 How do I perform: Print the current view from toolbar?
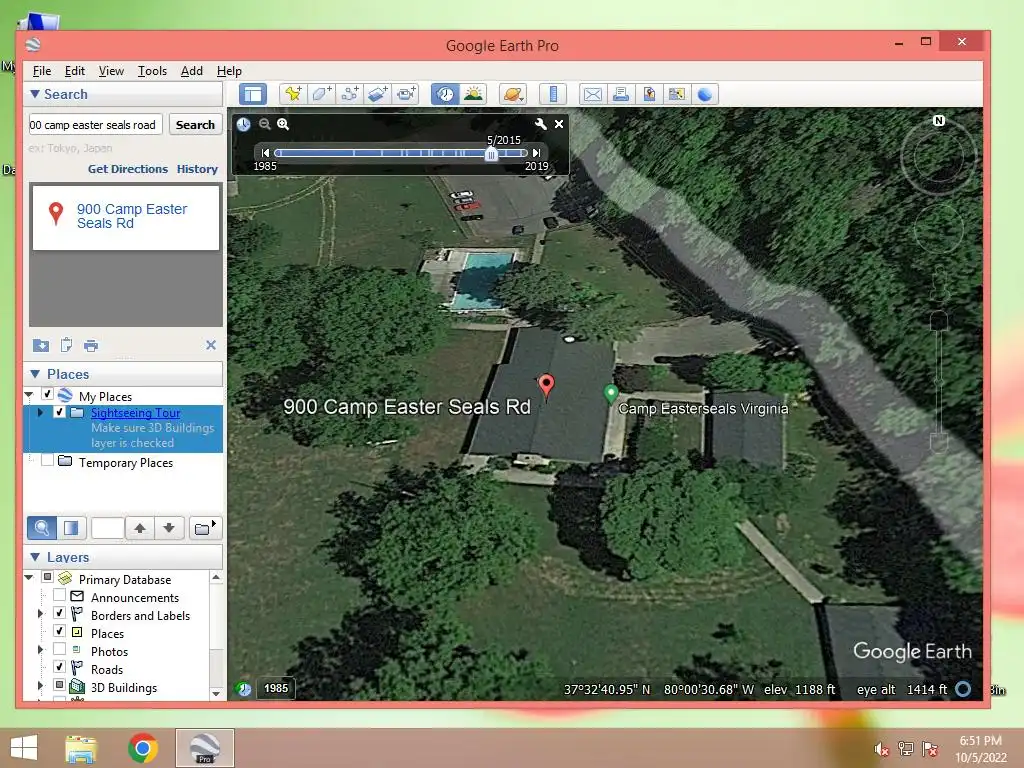point(620,94)
